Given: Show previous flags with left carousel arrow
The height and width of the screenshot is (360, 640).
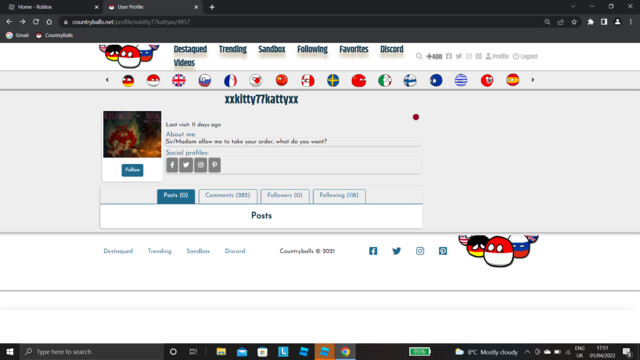Looking at the screenshot, I should (x=107, y=80).
